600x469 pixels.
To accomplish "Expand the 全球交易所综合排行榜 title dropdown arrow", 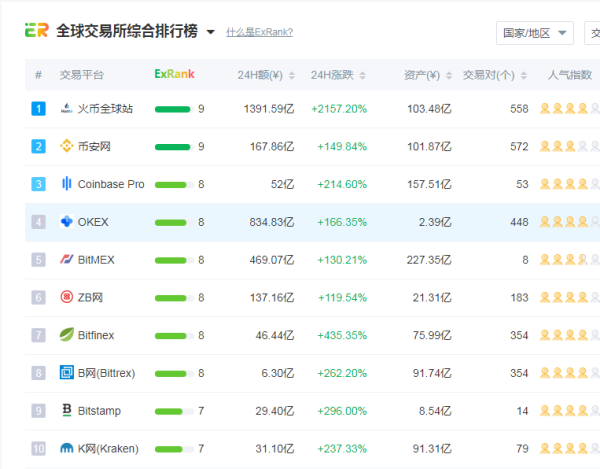I will coord(210,32).
